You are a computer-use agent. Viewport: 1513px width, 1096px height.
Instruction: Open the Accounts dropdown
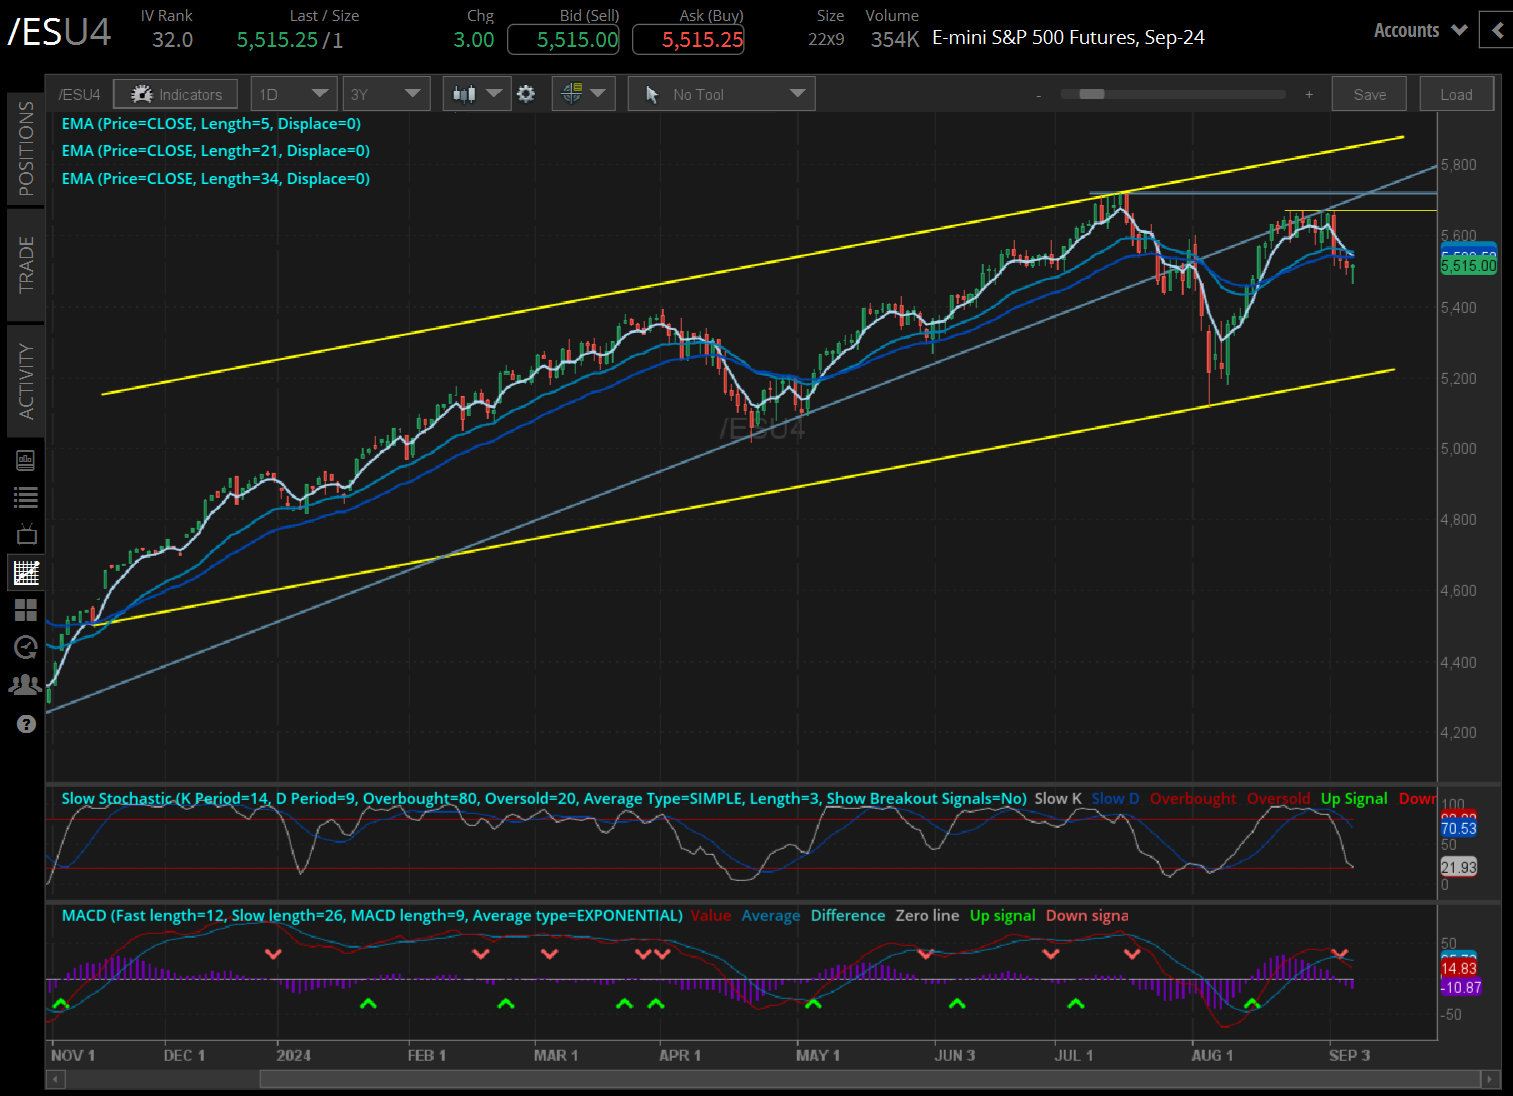click(1418, 30)
